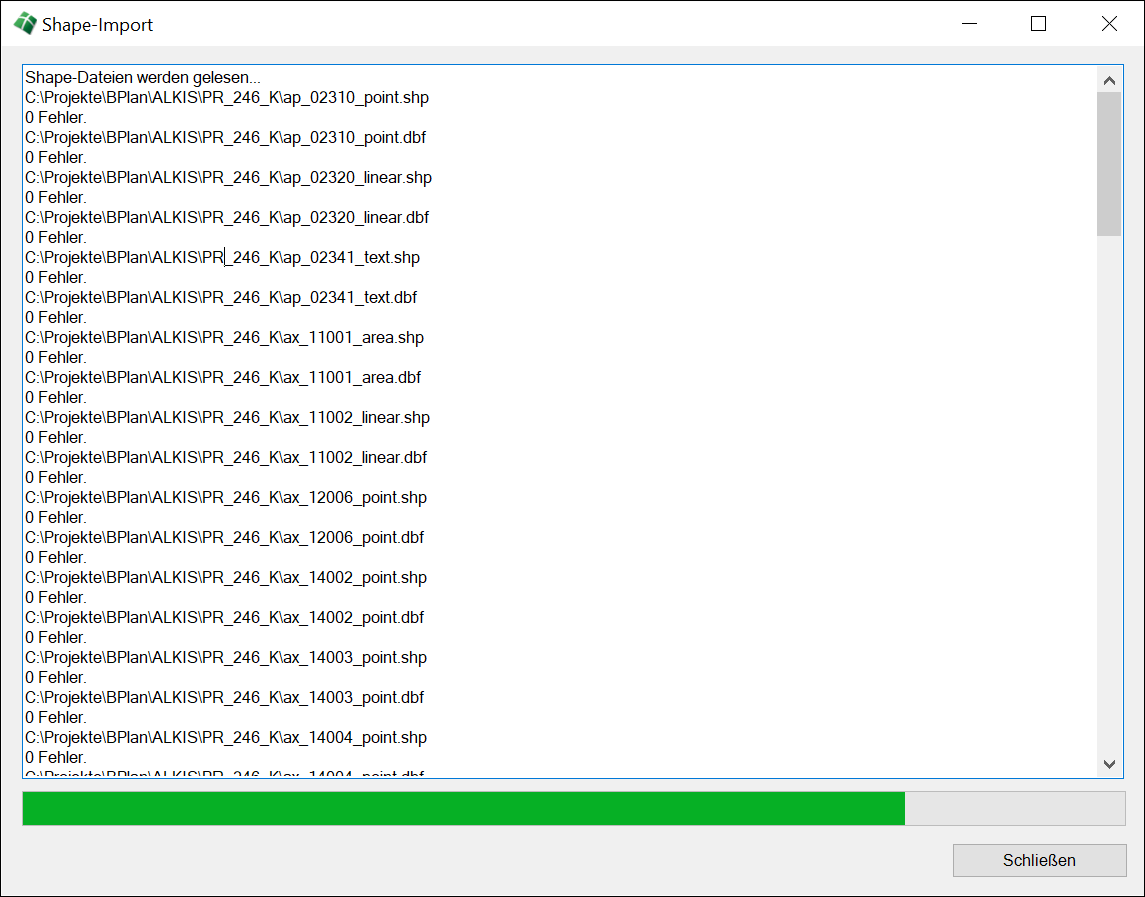Click the empty scrollbar track below the thumb
The image size is (1145, 897).
pos(1109,500)
